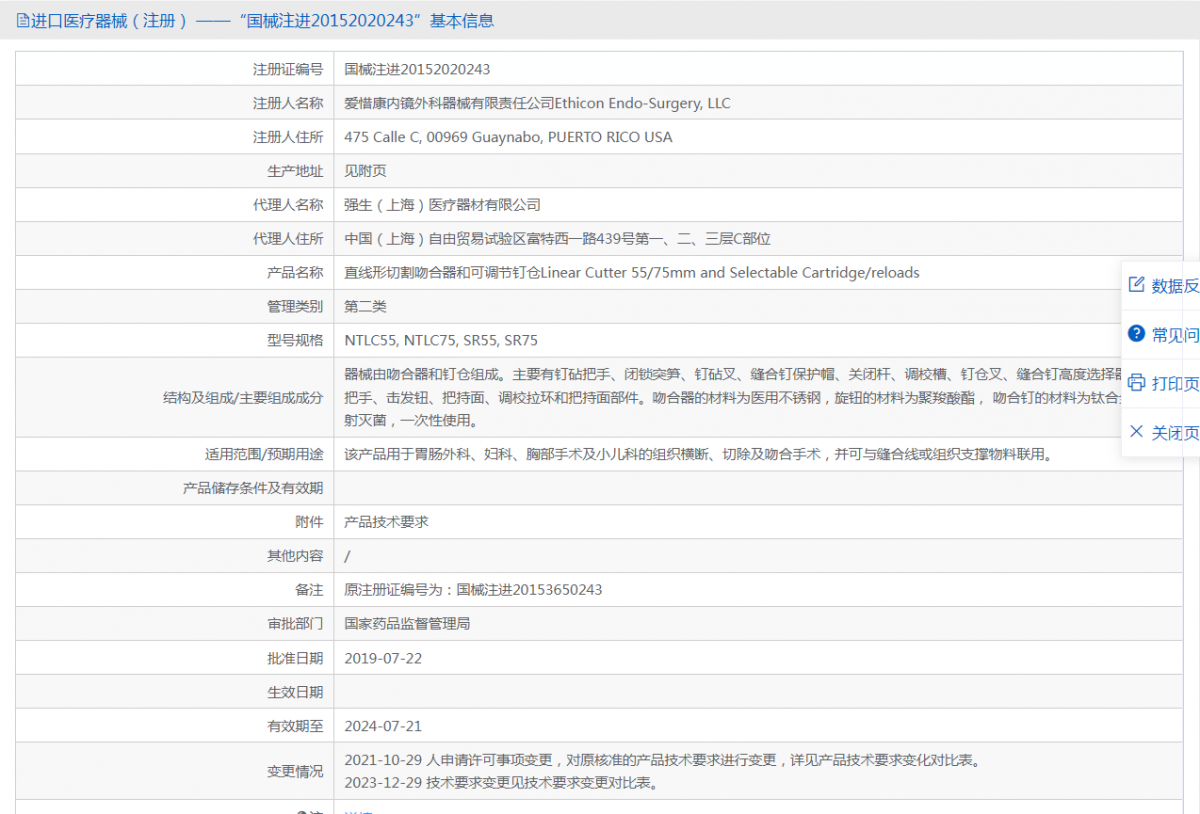Click the 生产地址 label cell
The height and width of the screenshot is (814, 1200).
point(175,171)
